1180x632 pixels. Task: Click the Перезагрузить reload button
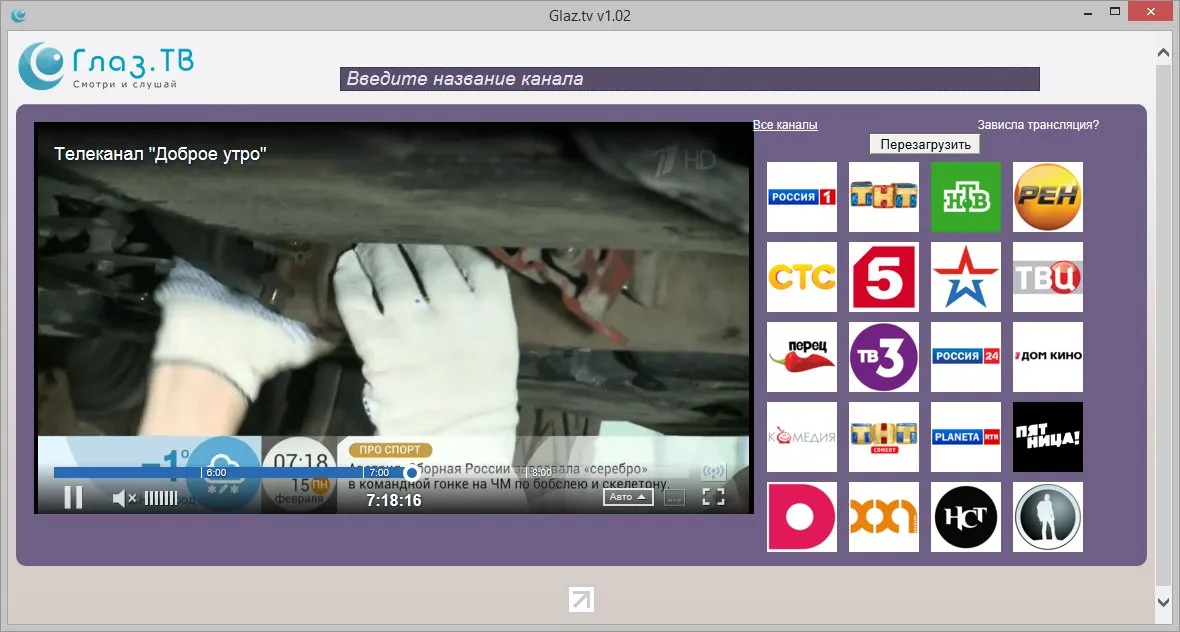point(925,144)
